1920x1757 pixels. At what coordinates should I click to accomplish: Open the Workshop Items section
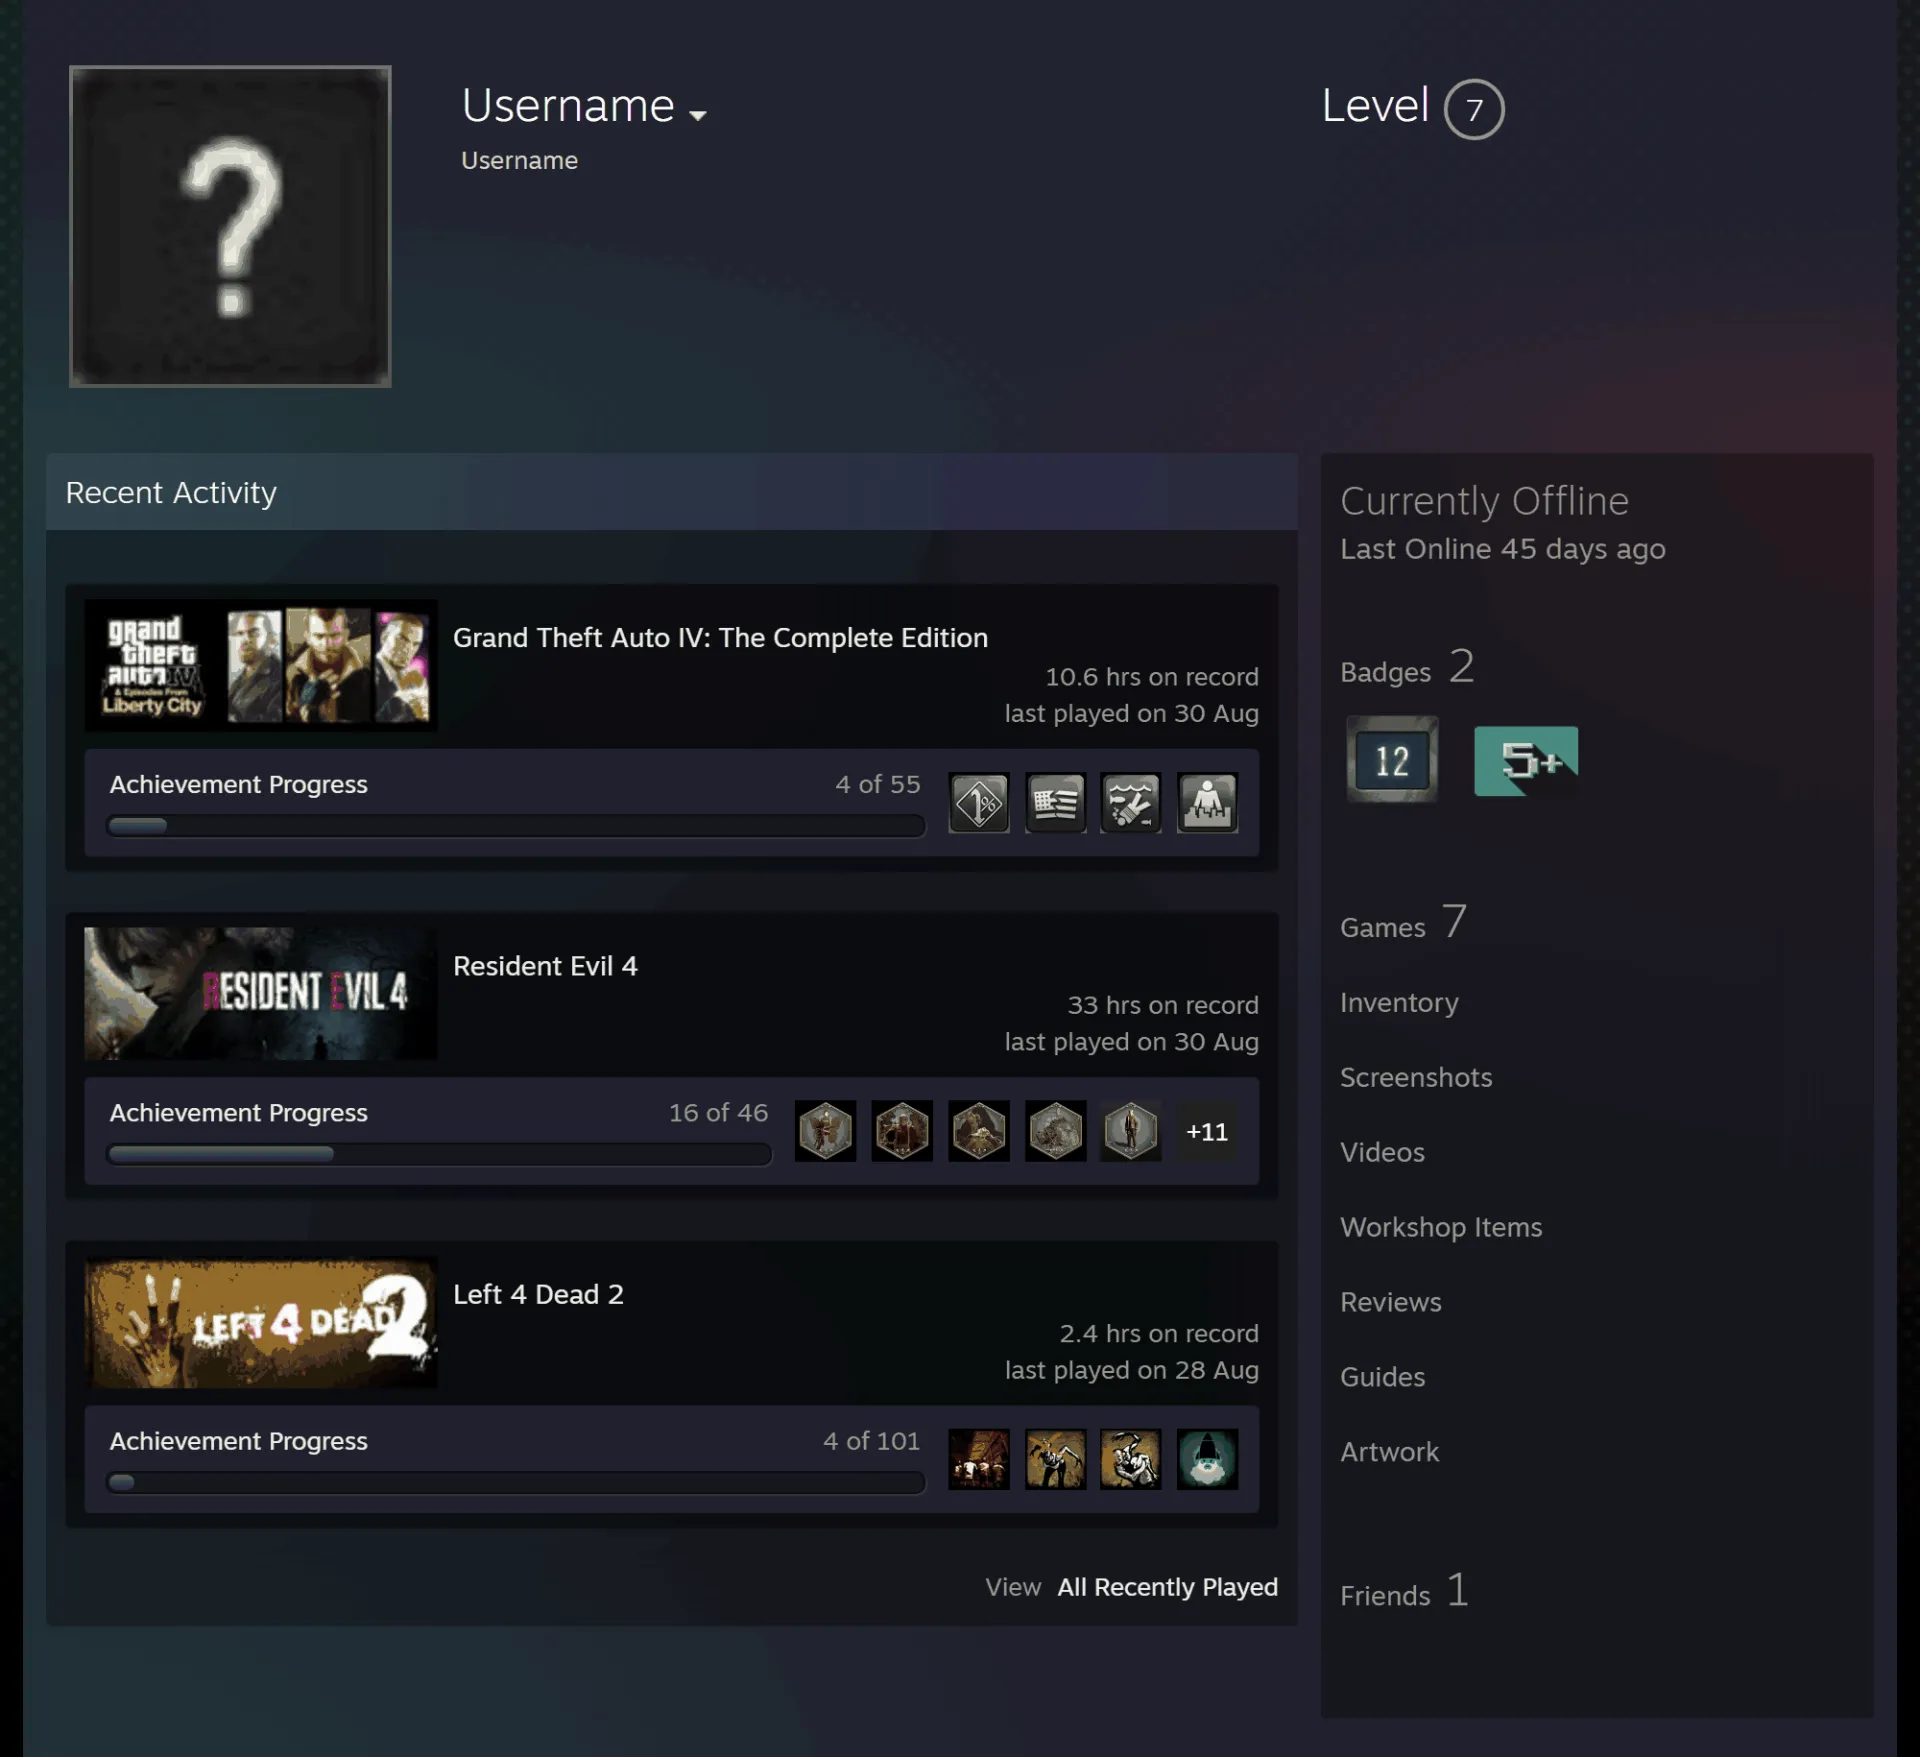click(x=1441, y=1227)
